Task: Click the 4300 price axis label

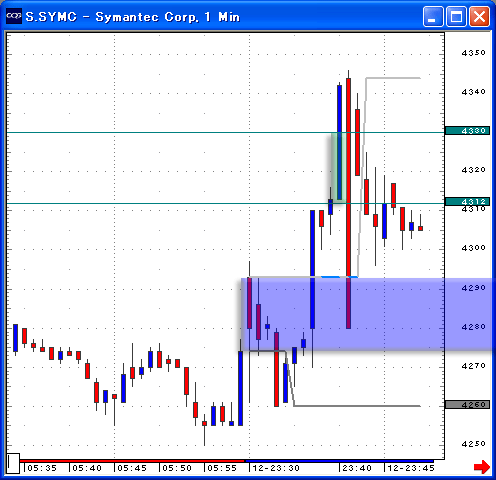Action: click(x=473, y=248)
